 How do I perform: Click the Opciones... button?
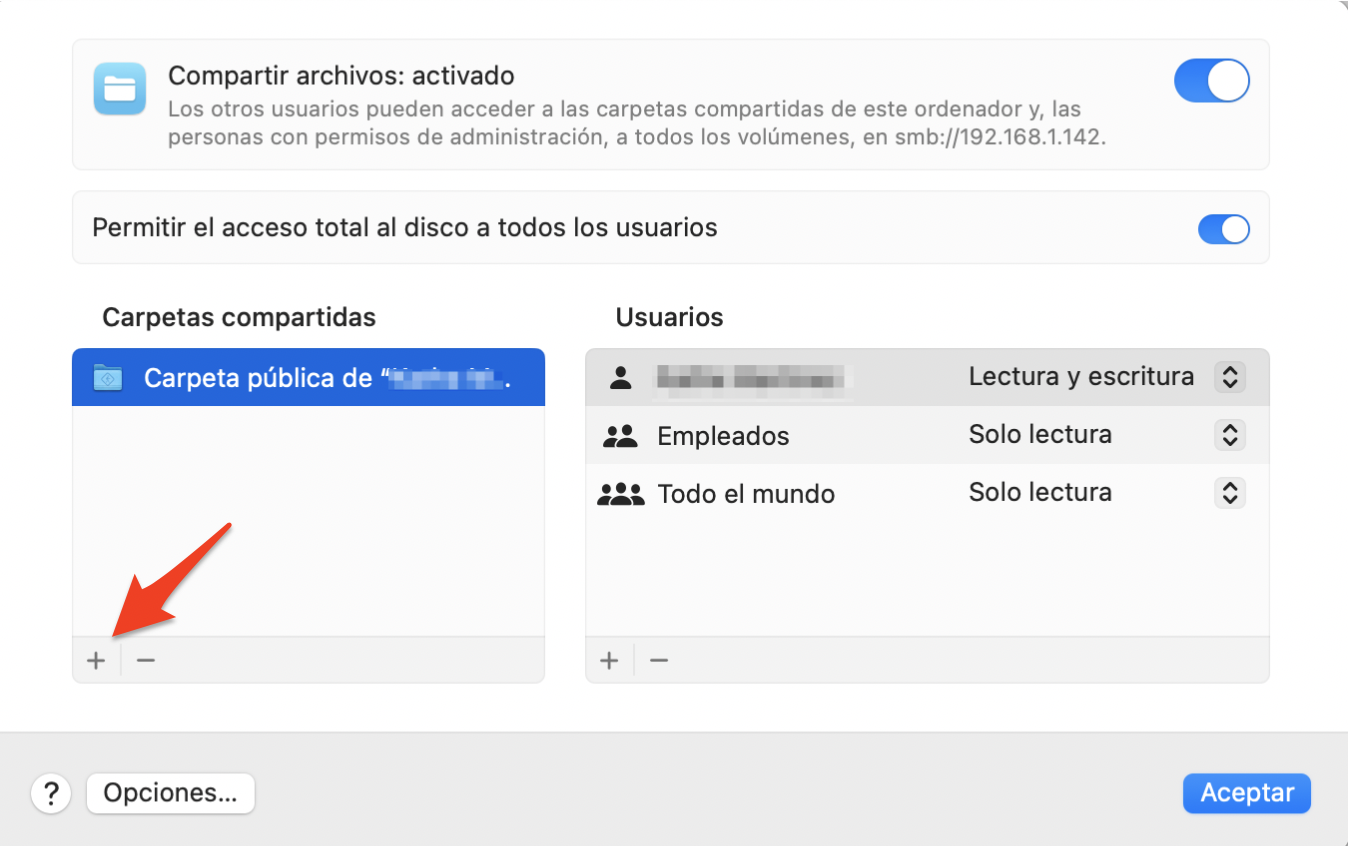click(170, 794)
